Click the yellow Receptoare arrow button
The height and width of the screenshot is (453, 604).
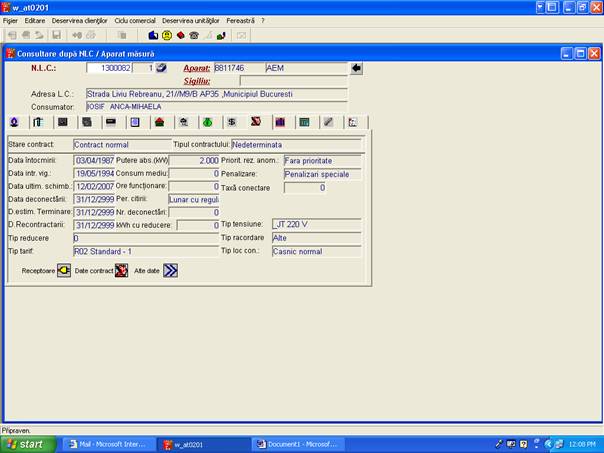(64, 270)
